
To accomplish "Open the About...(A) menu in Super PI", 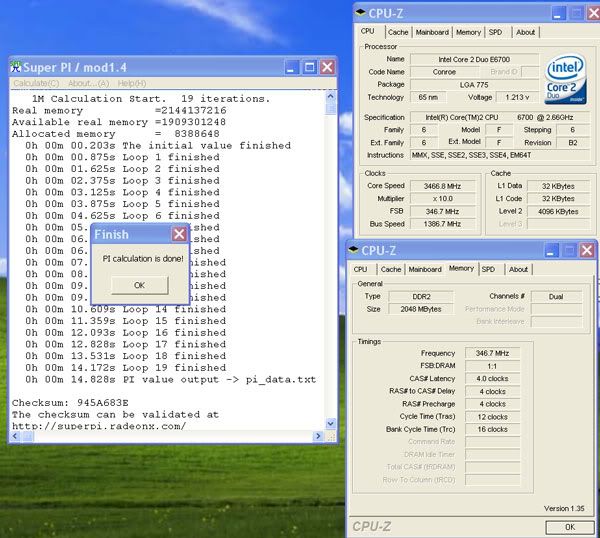I will tap(88, 83).
